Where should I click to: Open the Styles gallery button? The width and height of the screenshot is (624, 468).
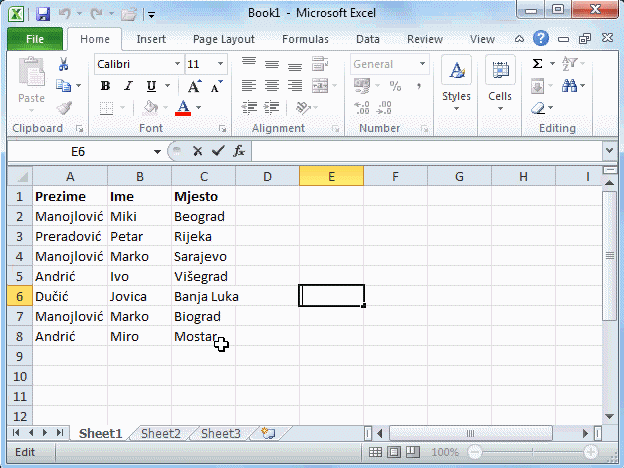coord(456,82)
